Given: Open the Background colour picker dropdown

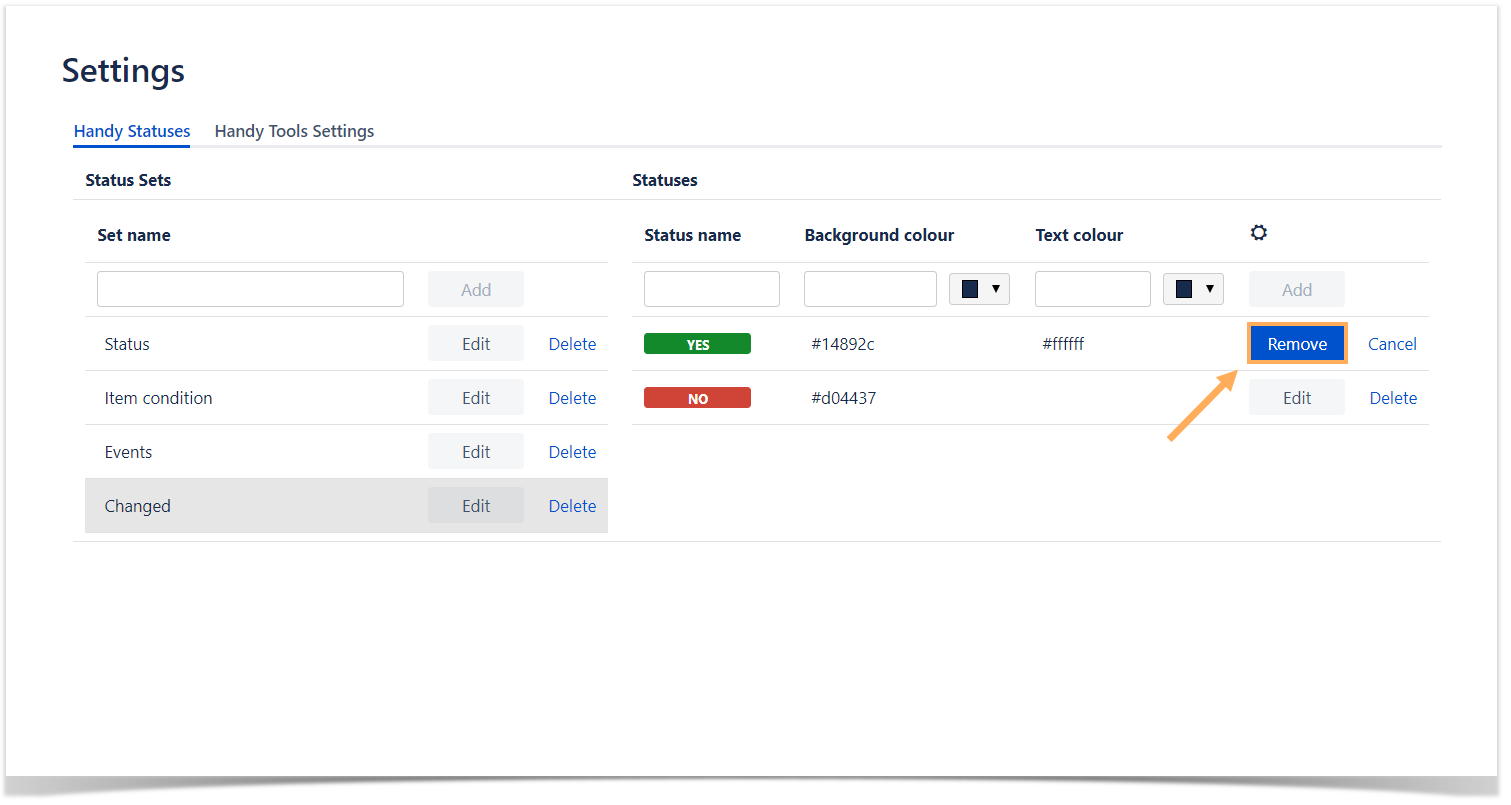Looking at the screenshot, I should pos(979,289).
